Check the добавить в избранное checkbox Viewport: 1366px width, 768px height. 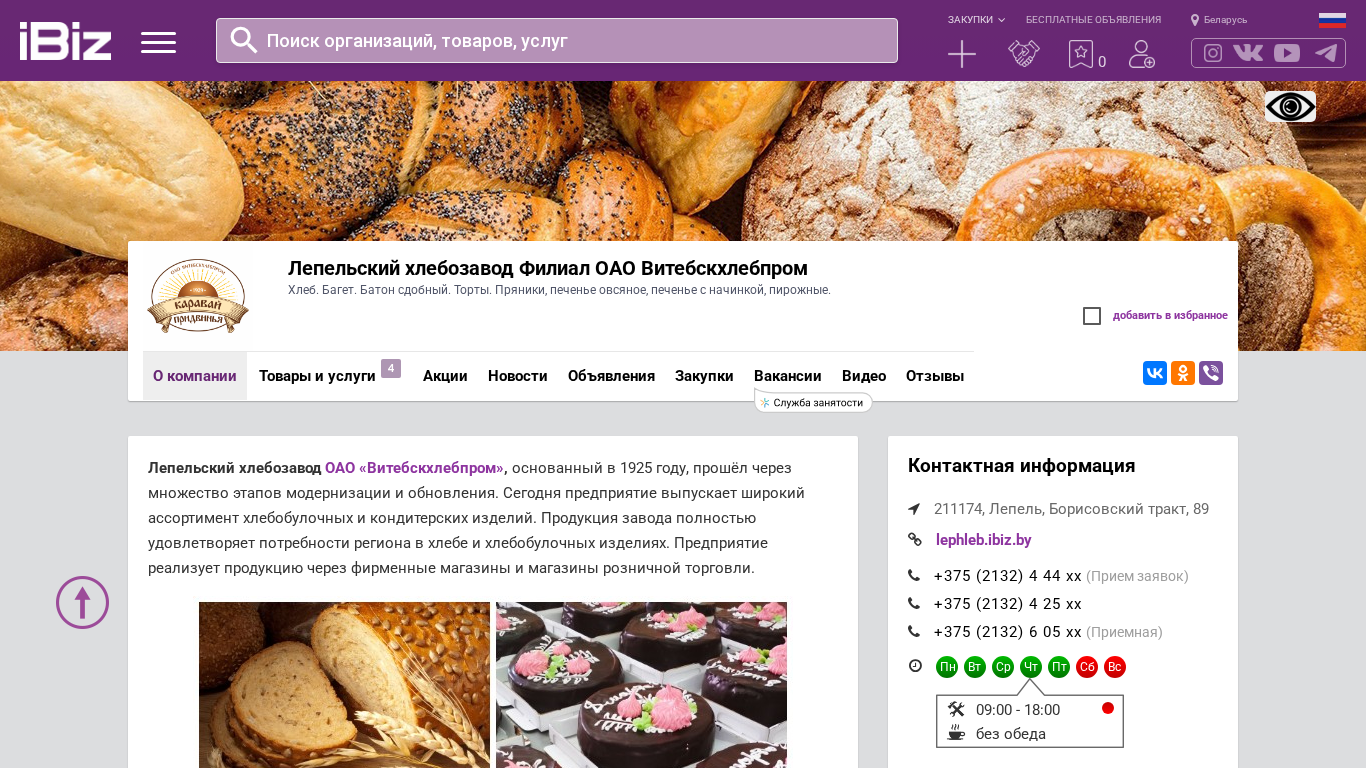pyautogui.click(x=1092, y=316)
